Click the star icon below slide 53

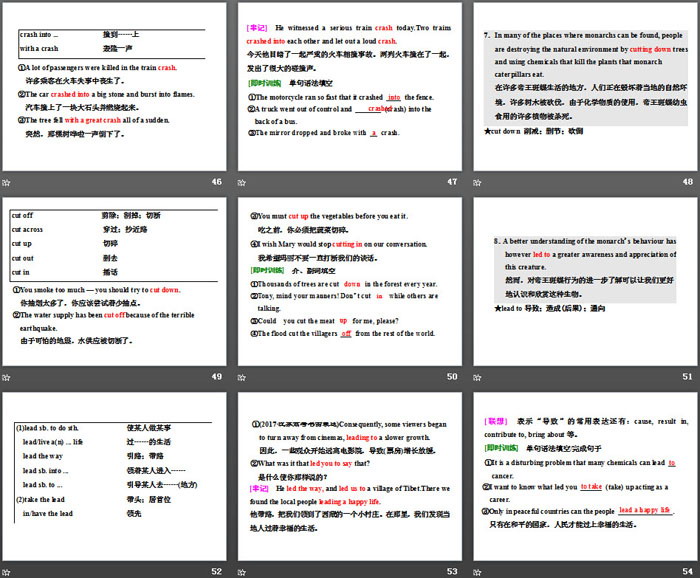(x=242, y=571)
